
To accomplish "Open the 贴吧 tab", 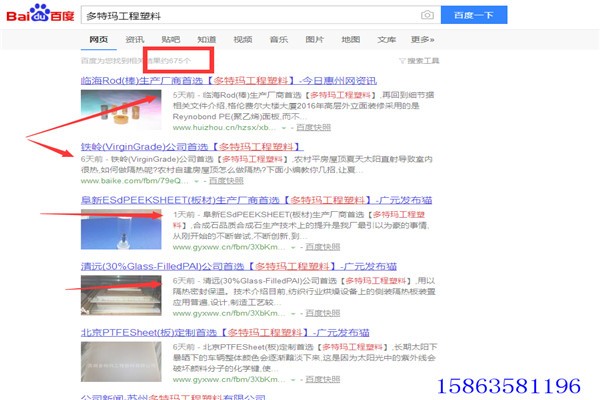I will point(171,39).
